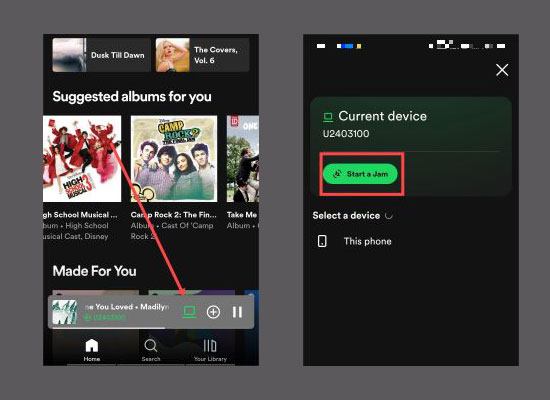Viewport: 550px width, 400px height.
Task: Tap the loading spinner next to Select a device
Action: 389,215
